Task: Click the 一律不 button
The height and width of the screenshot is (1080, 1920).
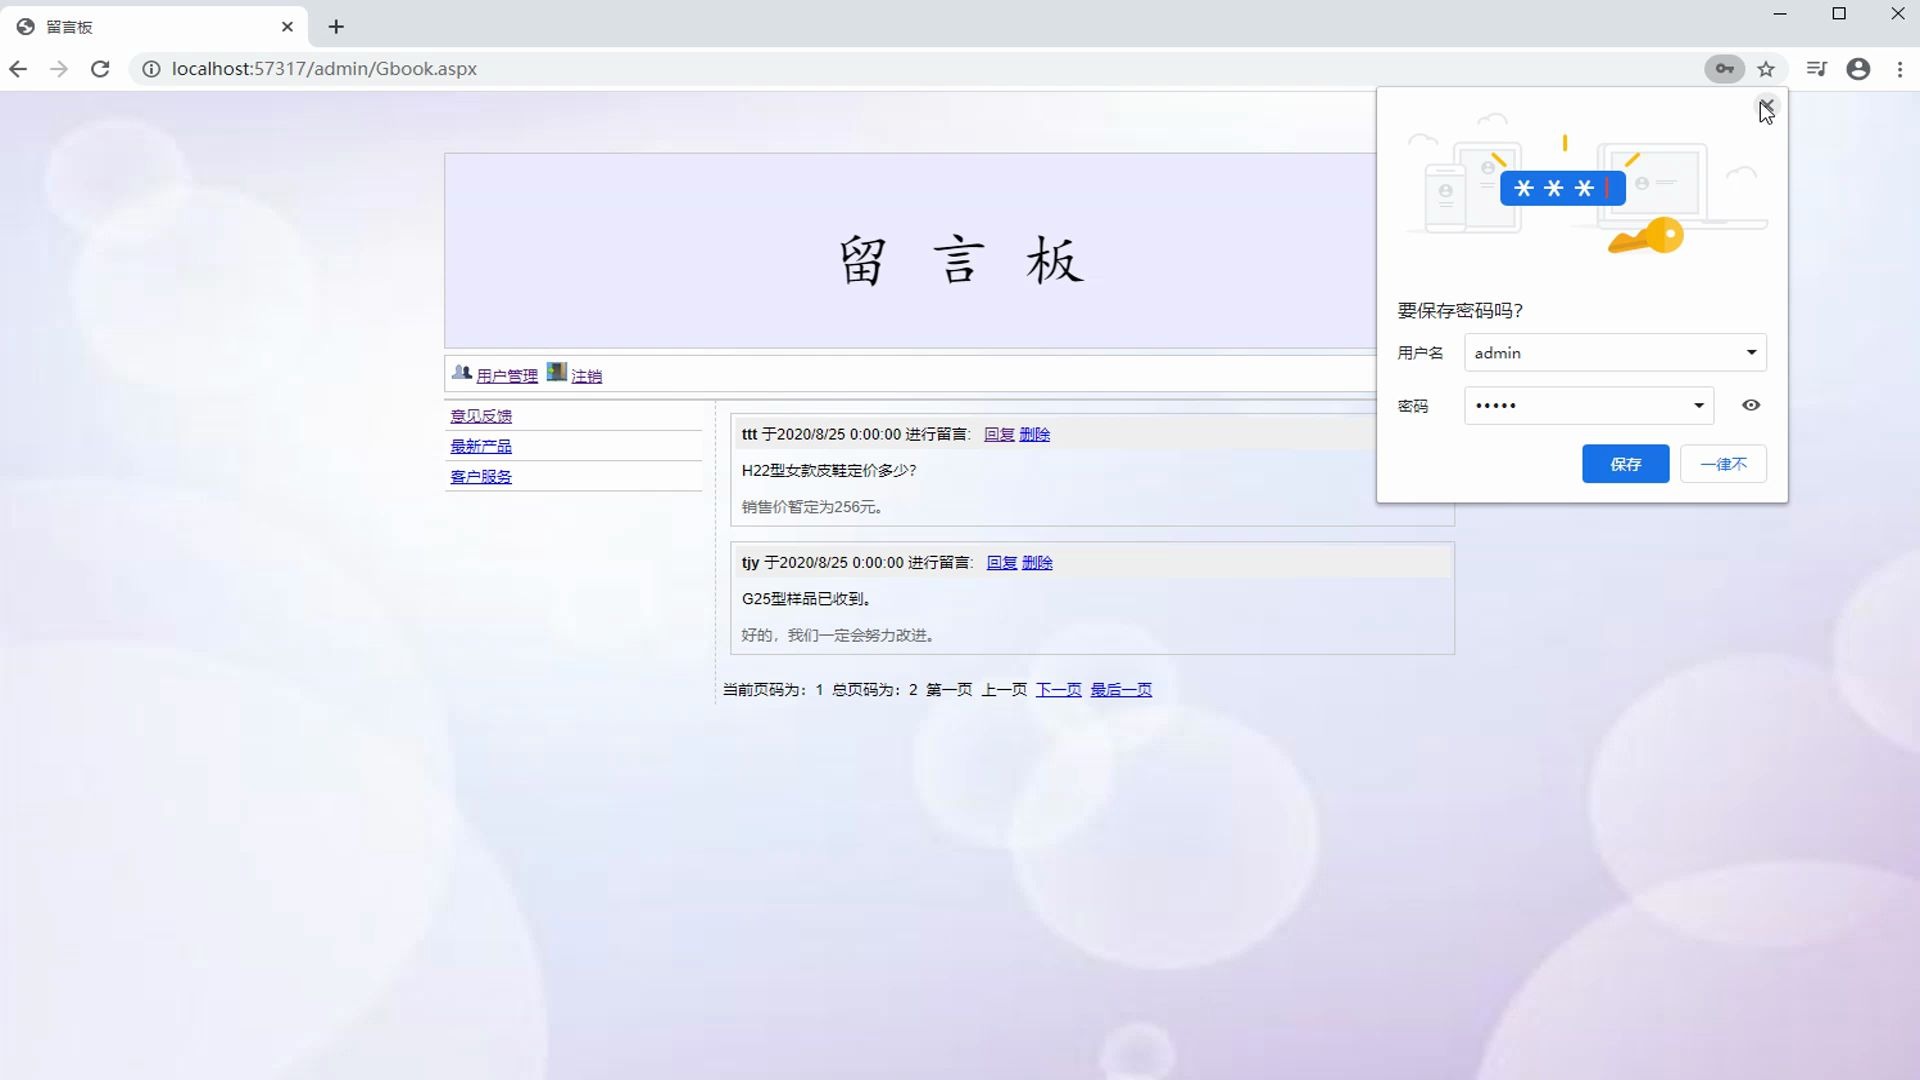Action: (x=1723, y=464)
